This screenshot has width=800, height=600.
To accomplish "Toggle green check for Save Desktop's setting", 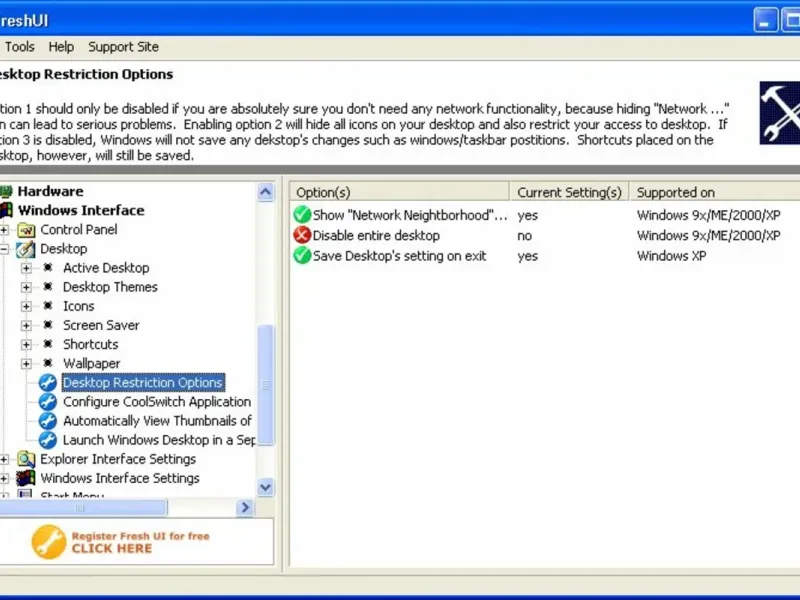I will [x=302, y=255].
